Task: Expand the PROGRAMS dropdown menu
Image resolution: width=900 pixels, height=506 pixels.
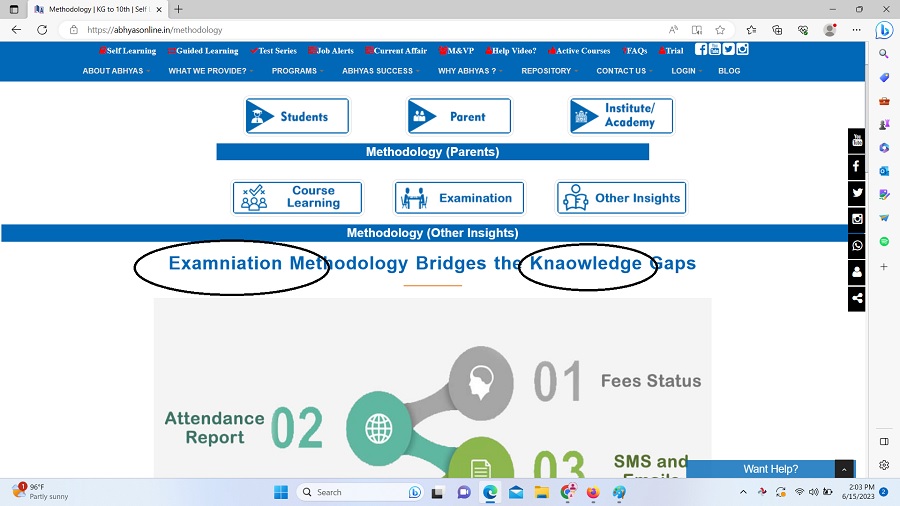Action: pos(297,71)
